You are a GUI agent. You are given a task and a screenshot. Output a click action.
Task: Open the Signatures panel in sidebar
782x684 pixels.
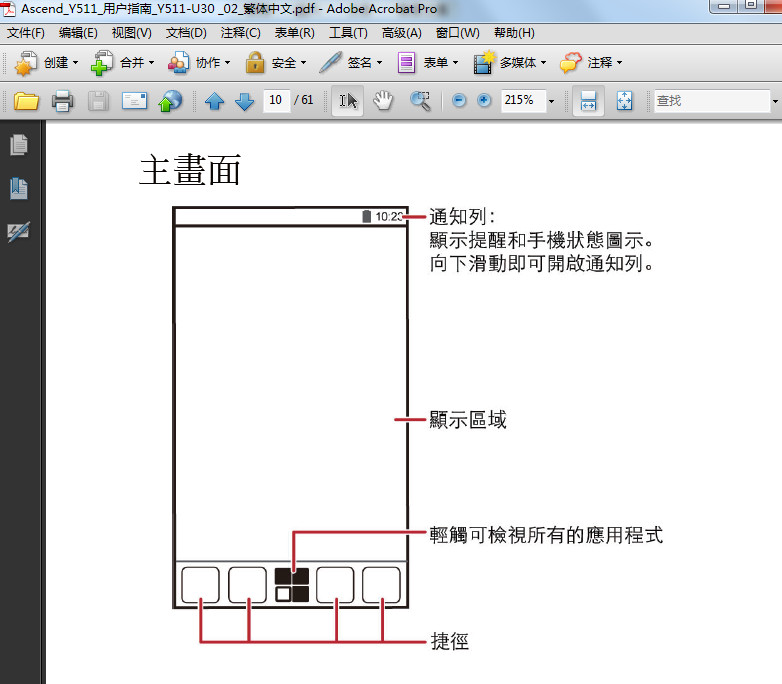pos(19,232)
